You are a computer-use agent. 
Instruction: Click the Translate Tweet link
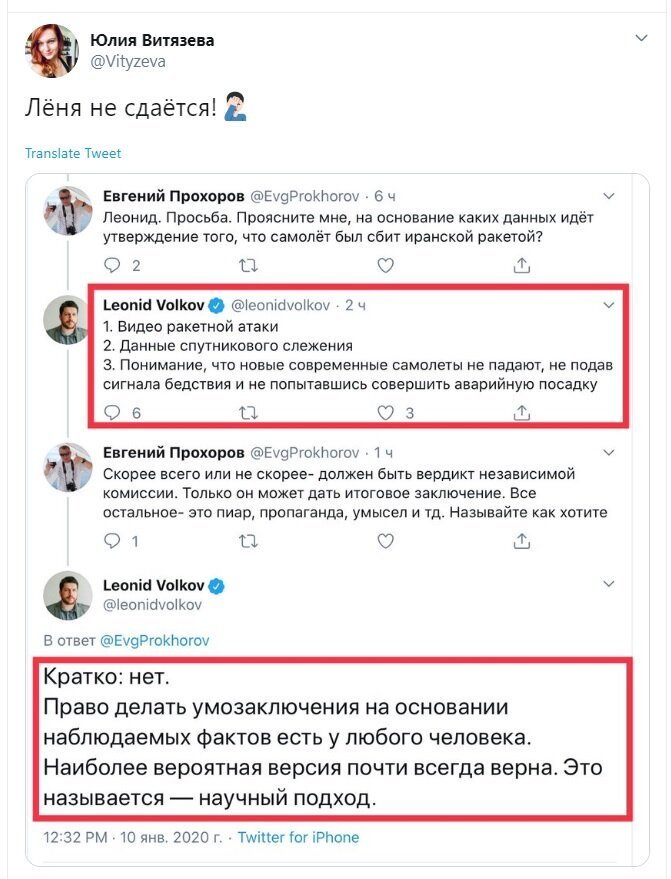73,154
